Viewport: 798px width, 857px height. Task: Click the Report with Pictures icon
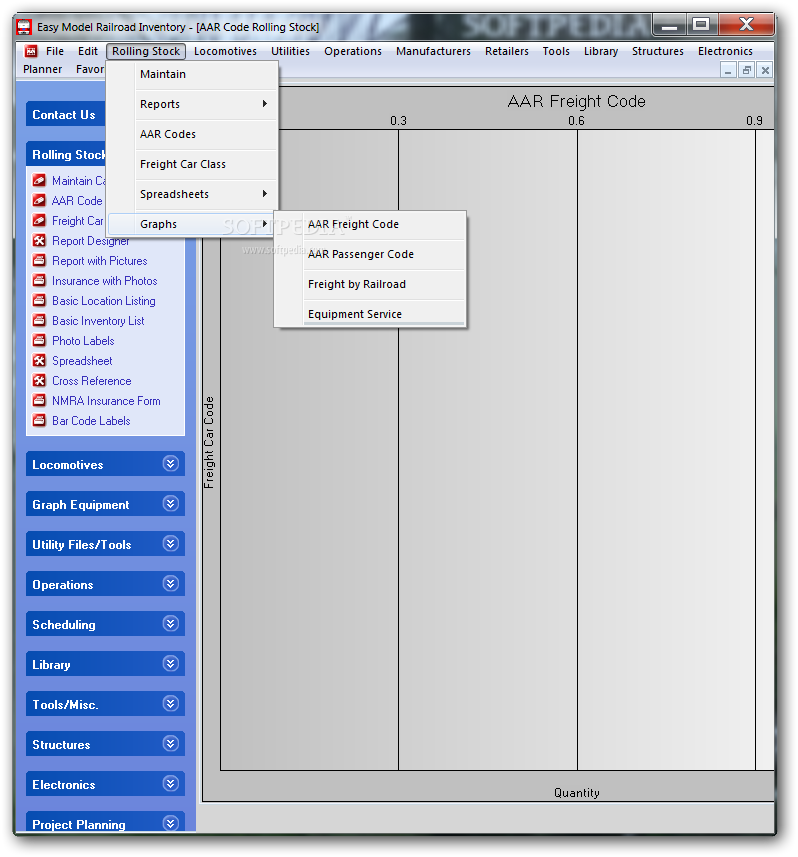pos(39,260)
